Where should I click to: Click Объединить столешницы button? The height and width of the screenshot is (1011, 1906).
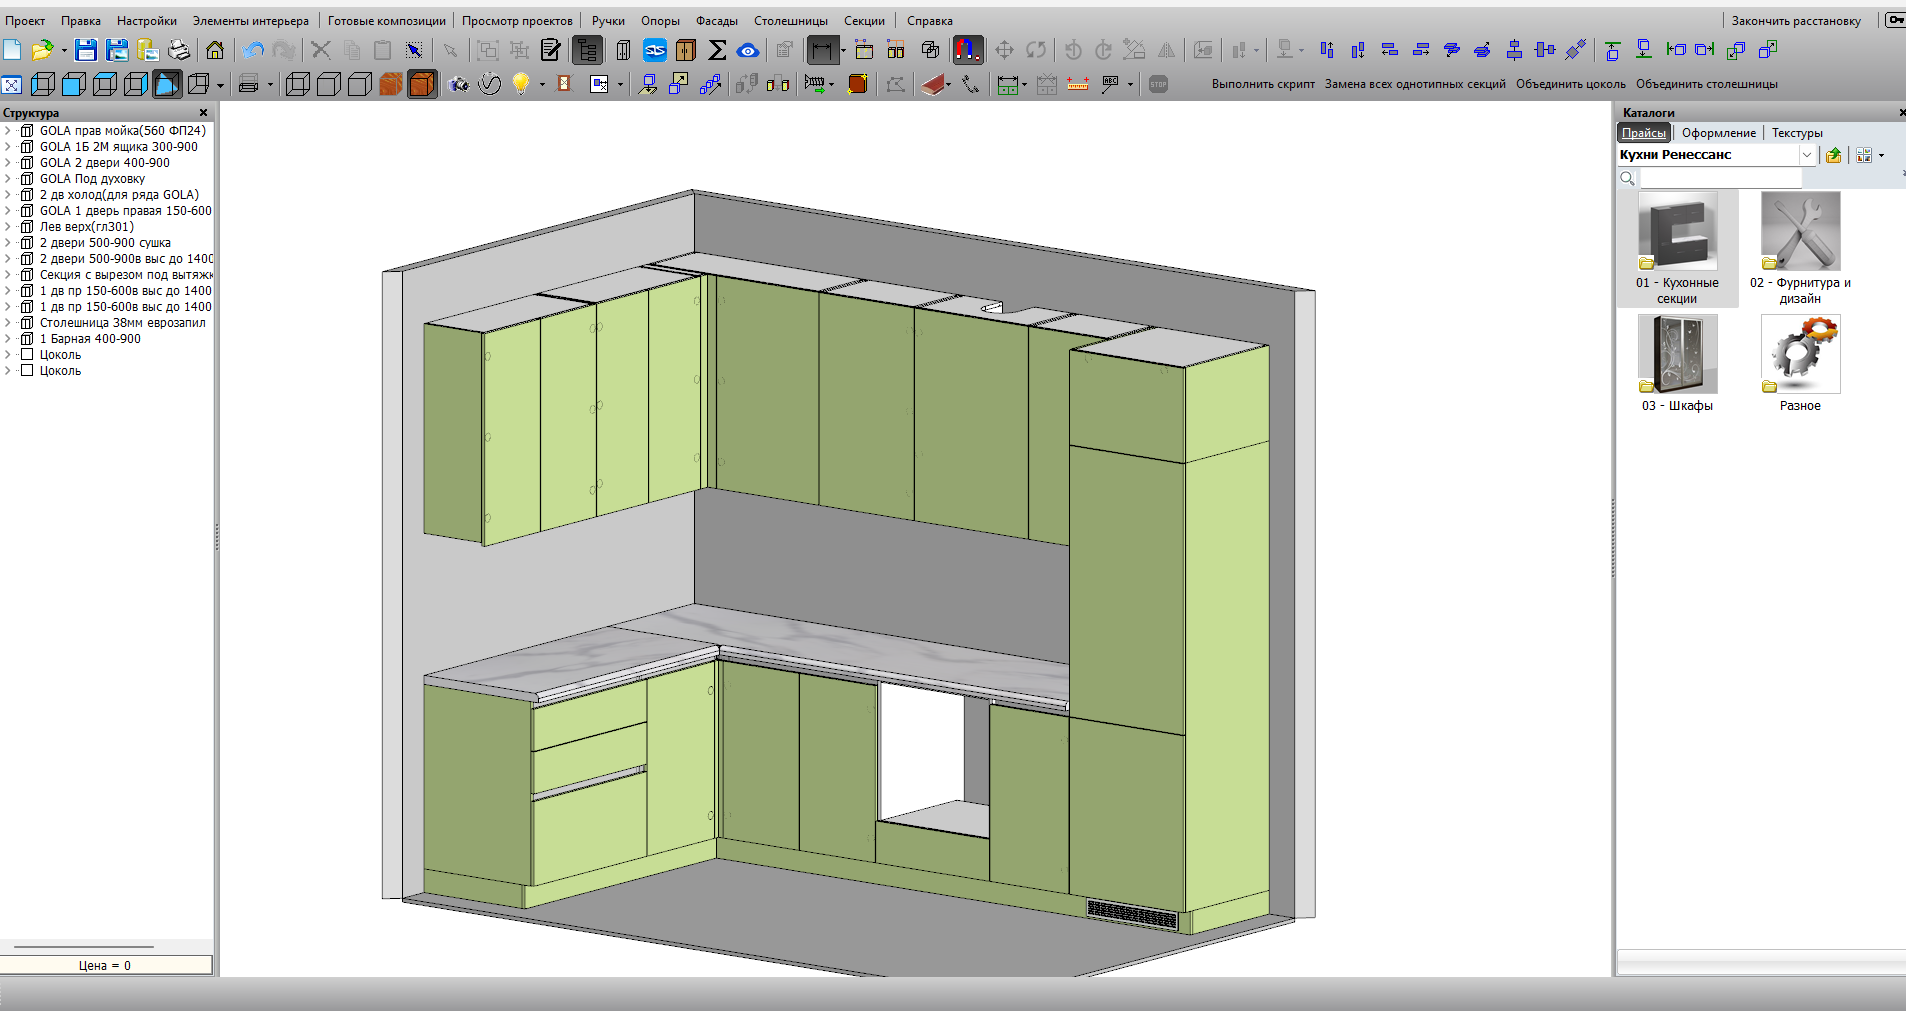pos(1706,84)
